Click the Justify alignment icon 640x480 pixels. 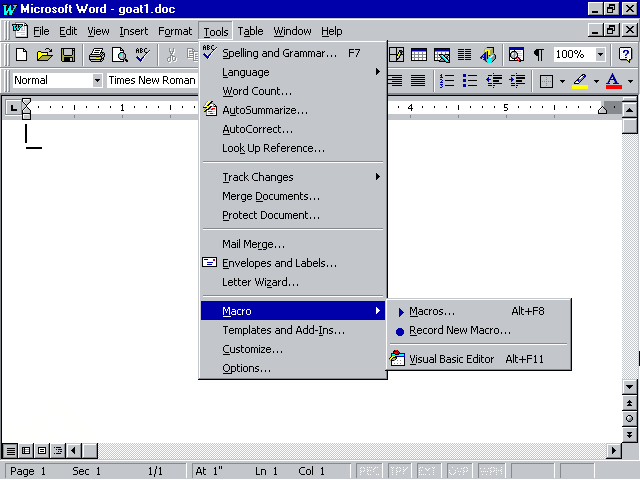point(418,80)
